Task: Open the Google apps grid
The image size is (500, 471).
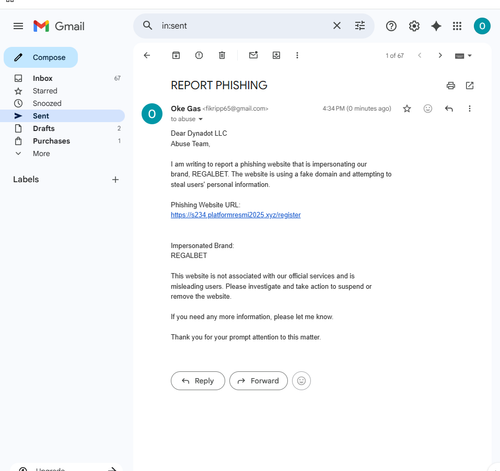Action: coord(457,26)
